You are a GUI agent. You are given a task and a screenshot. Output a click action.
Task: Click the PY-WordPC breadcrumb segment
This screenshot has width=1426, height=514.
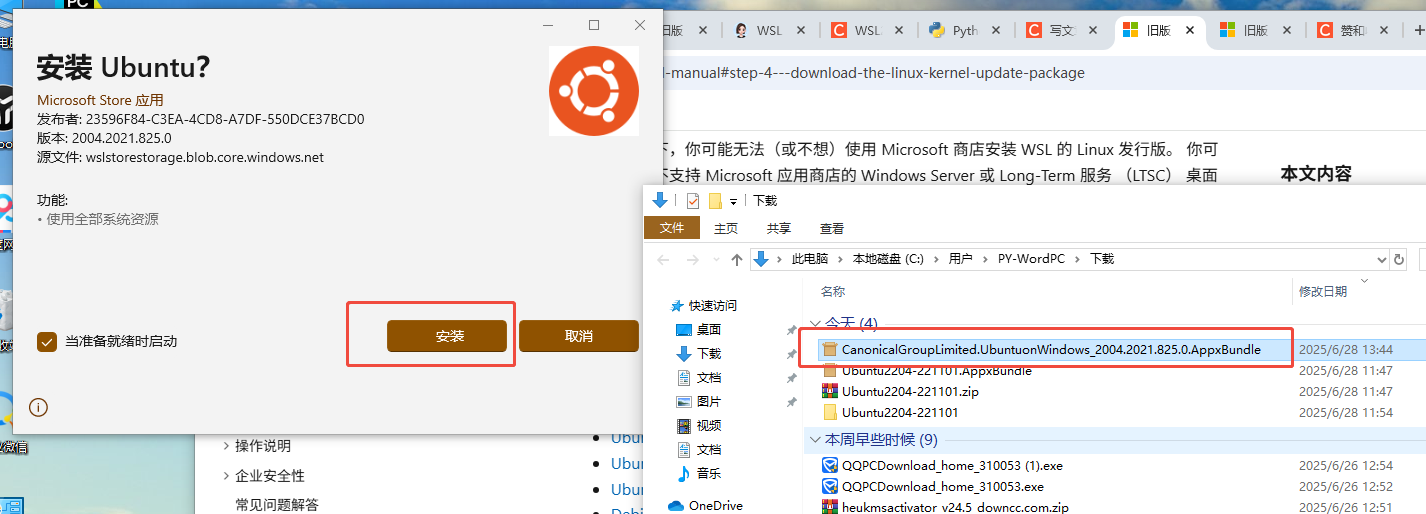[x=1030, y=259]
